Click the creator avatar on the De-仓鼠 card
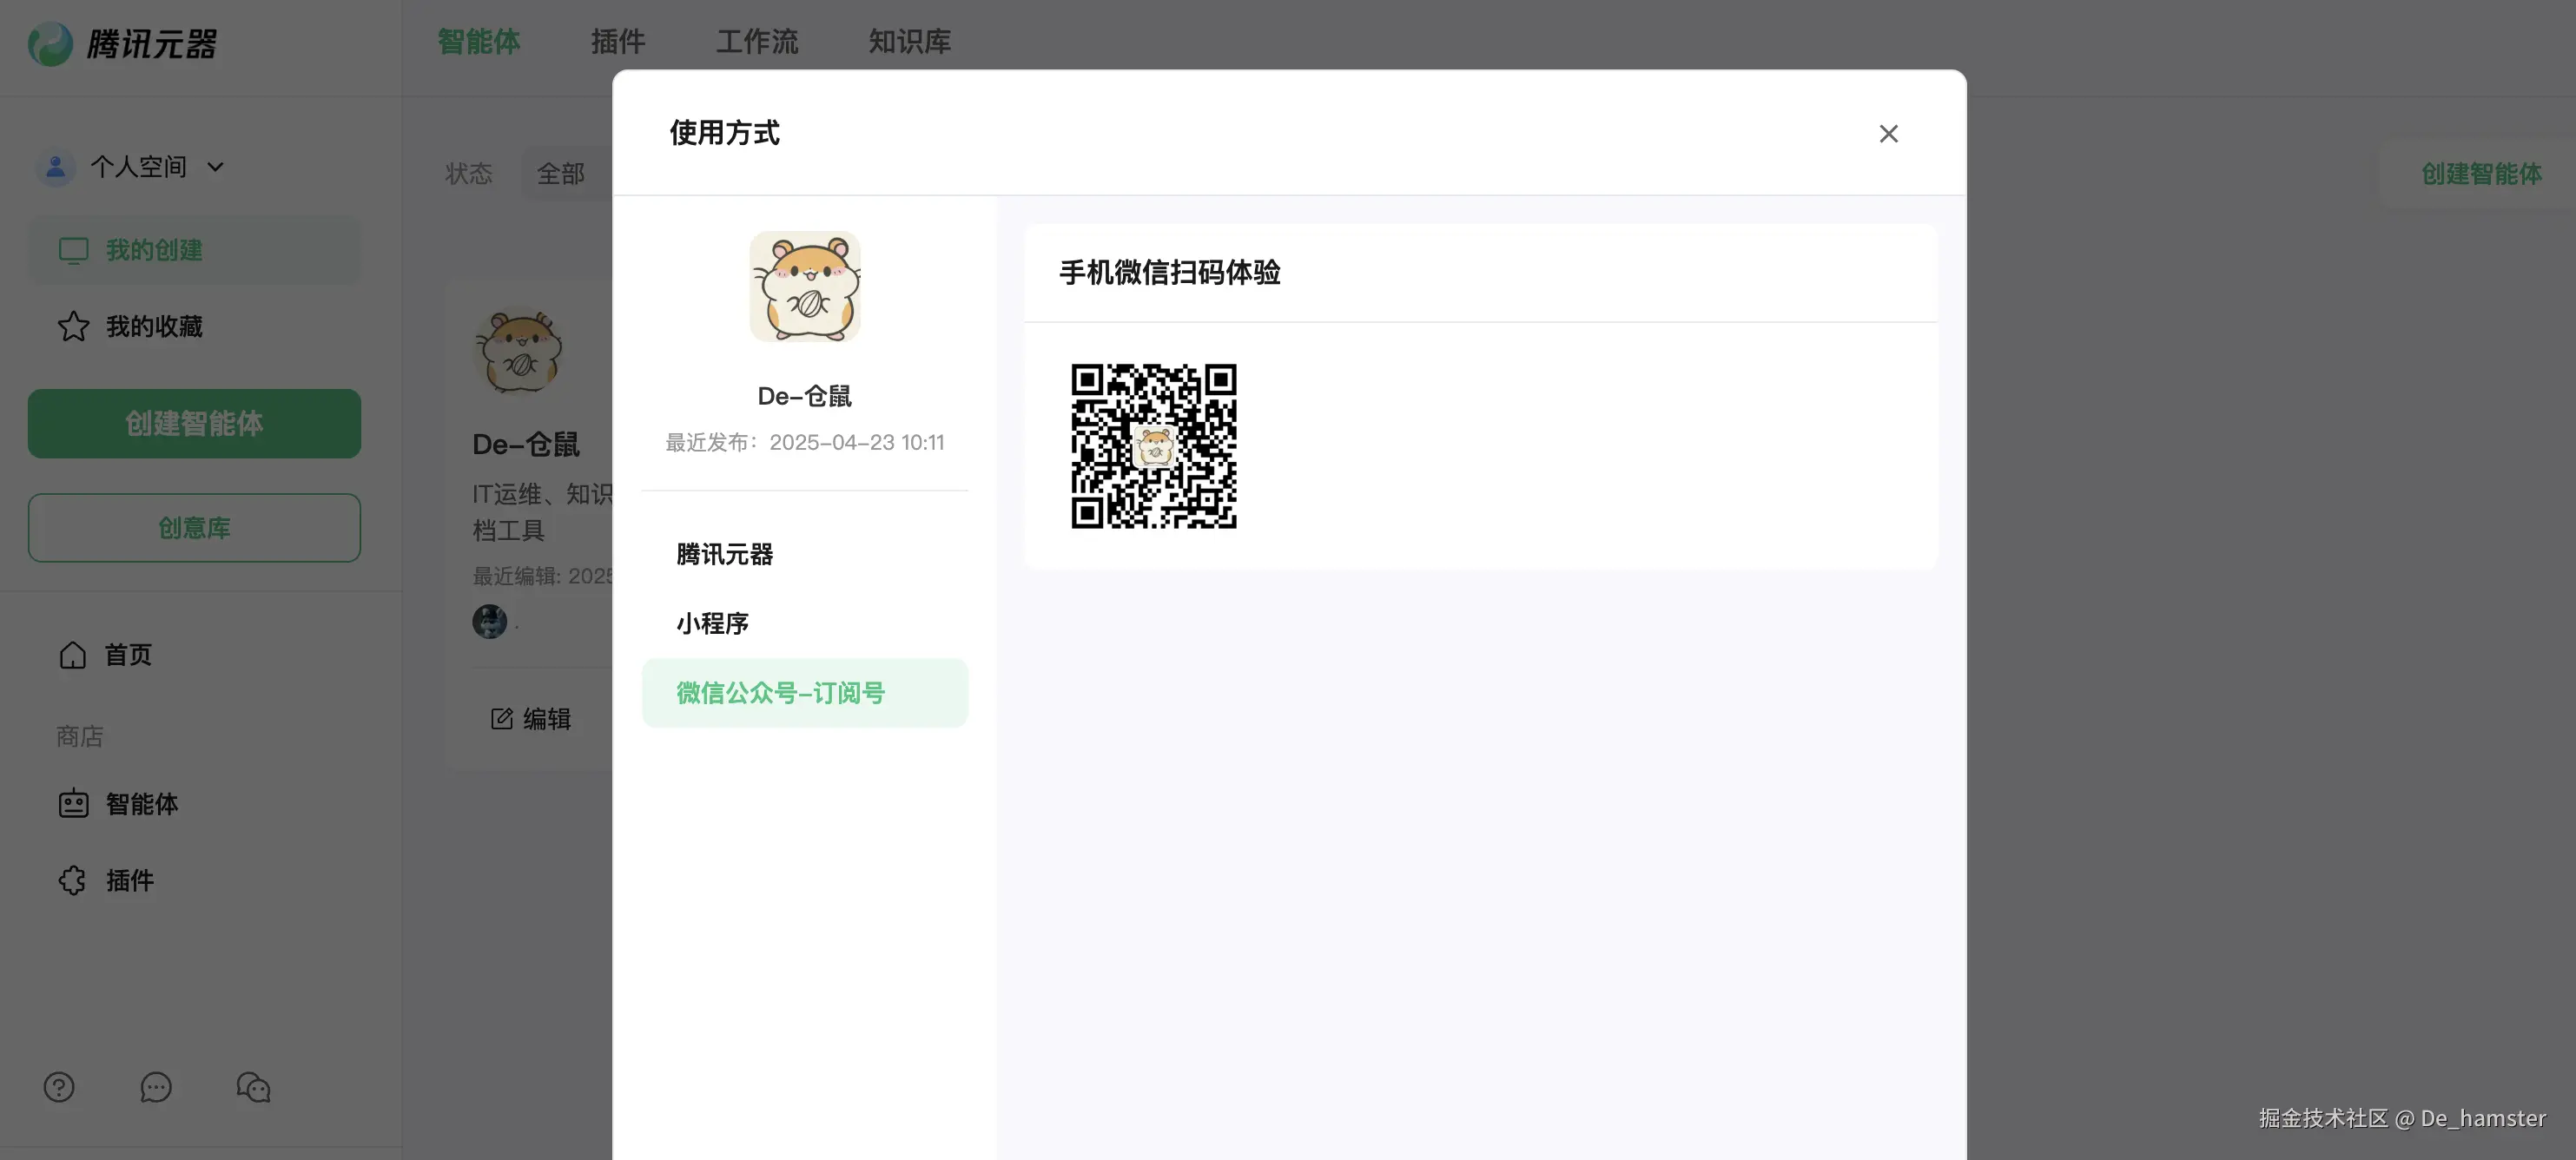Screen dimensions: 2576x1160 (490, 621)
